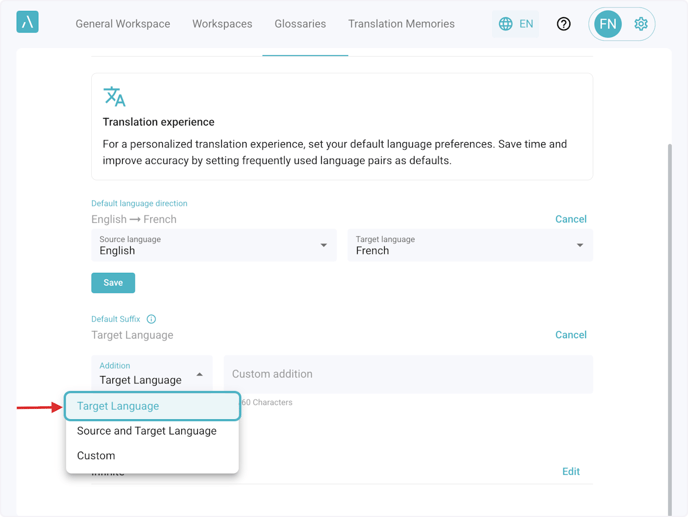Show info for Default Suffix

pyautogui.click(x=152, y=319)
